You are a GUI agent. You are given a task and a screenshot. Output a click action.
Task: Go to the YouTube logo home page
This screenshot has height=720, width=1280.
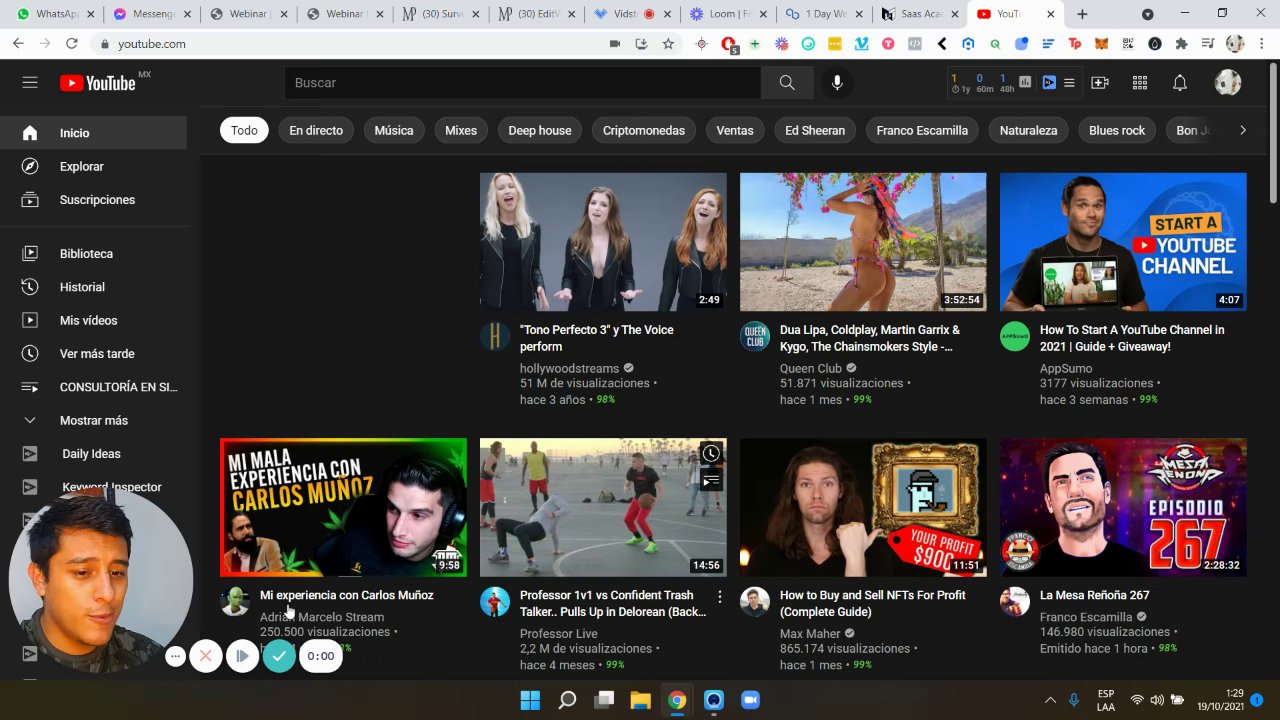97,83
